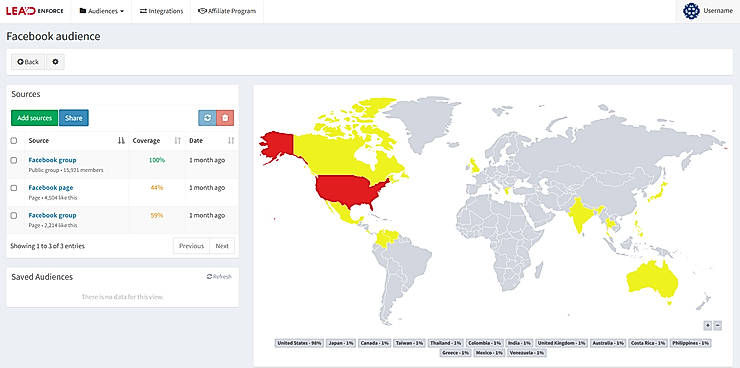Open the Audiences dropdown menu
The width and height of the screenshot is (740, 368).
click(101, 11)
